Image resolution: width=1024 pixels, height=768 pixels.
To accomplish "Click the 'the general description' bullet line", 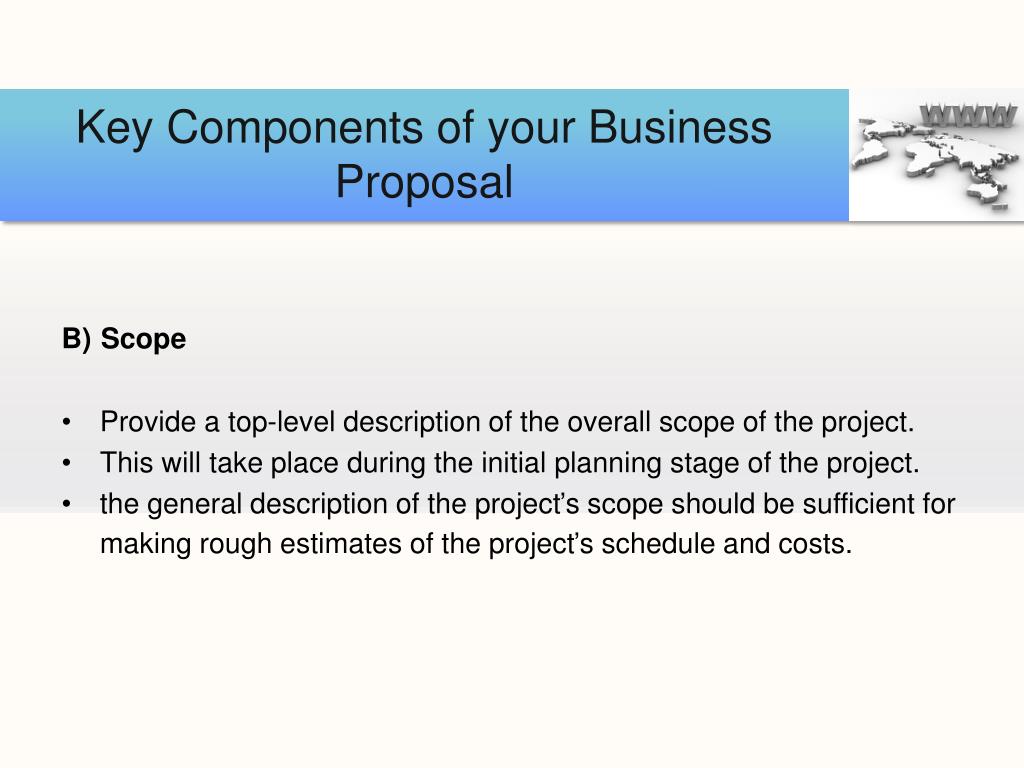I will [528, 505].
